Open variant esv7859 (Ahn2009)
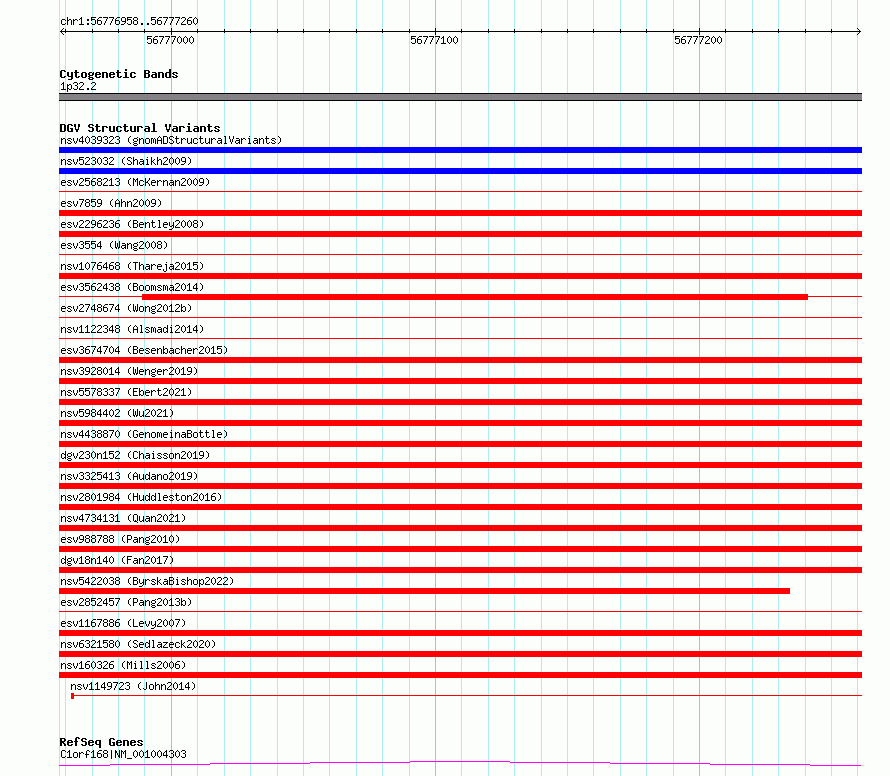This screenshot has height=776, width=890. coord(111,203)
